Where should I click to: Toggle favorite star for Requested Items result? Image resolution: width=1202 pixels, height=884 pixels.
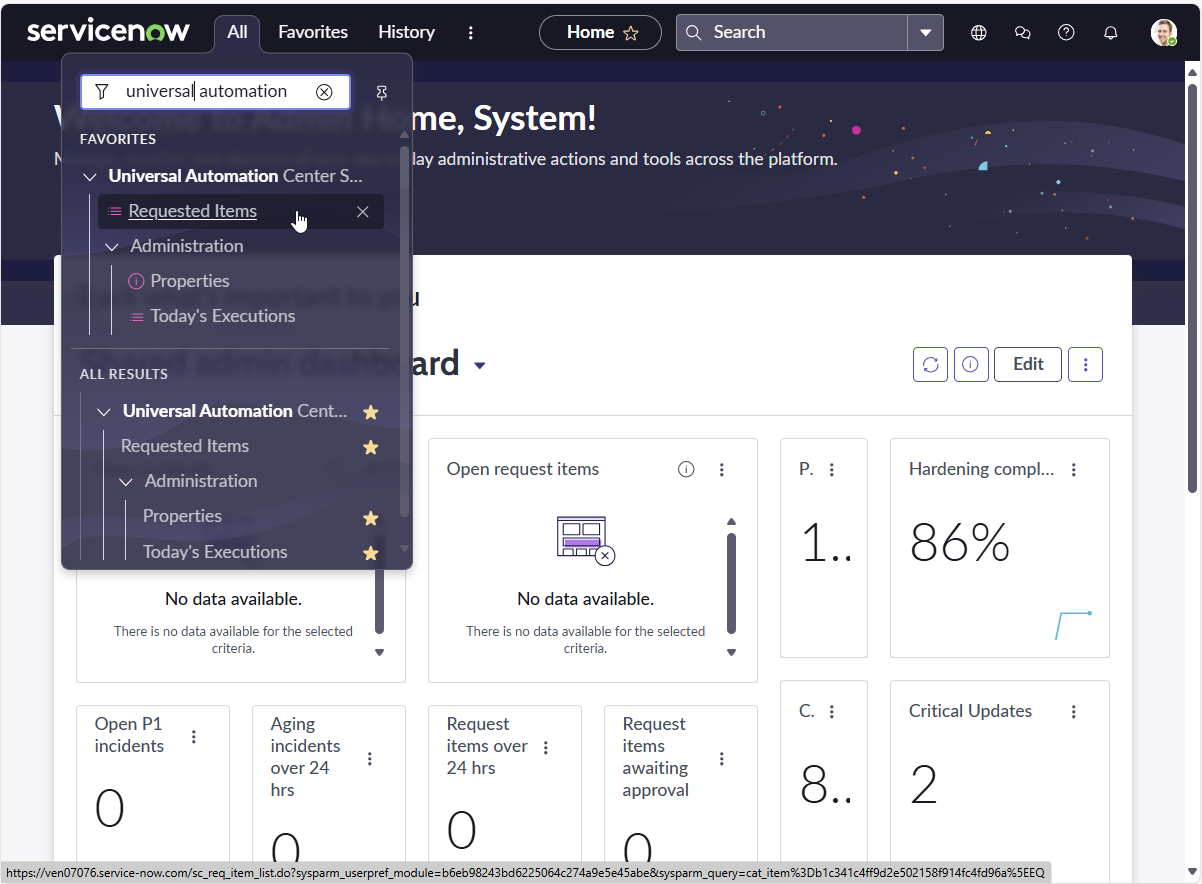click(371, 447)
